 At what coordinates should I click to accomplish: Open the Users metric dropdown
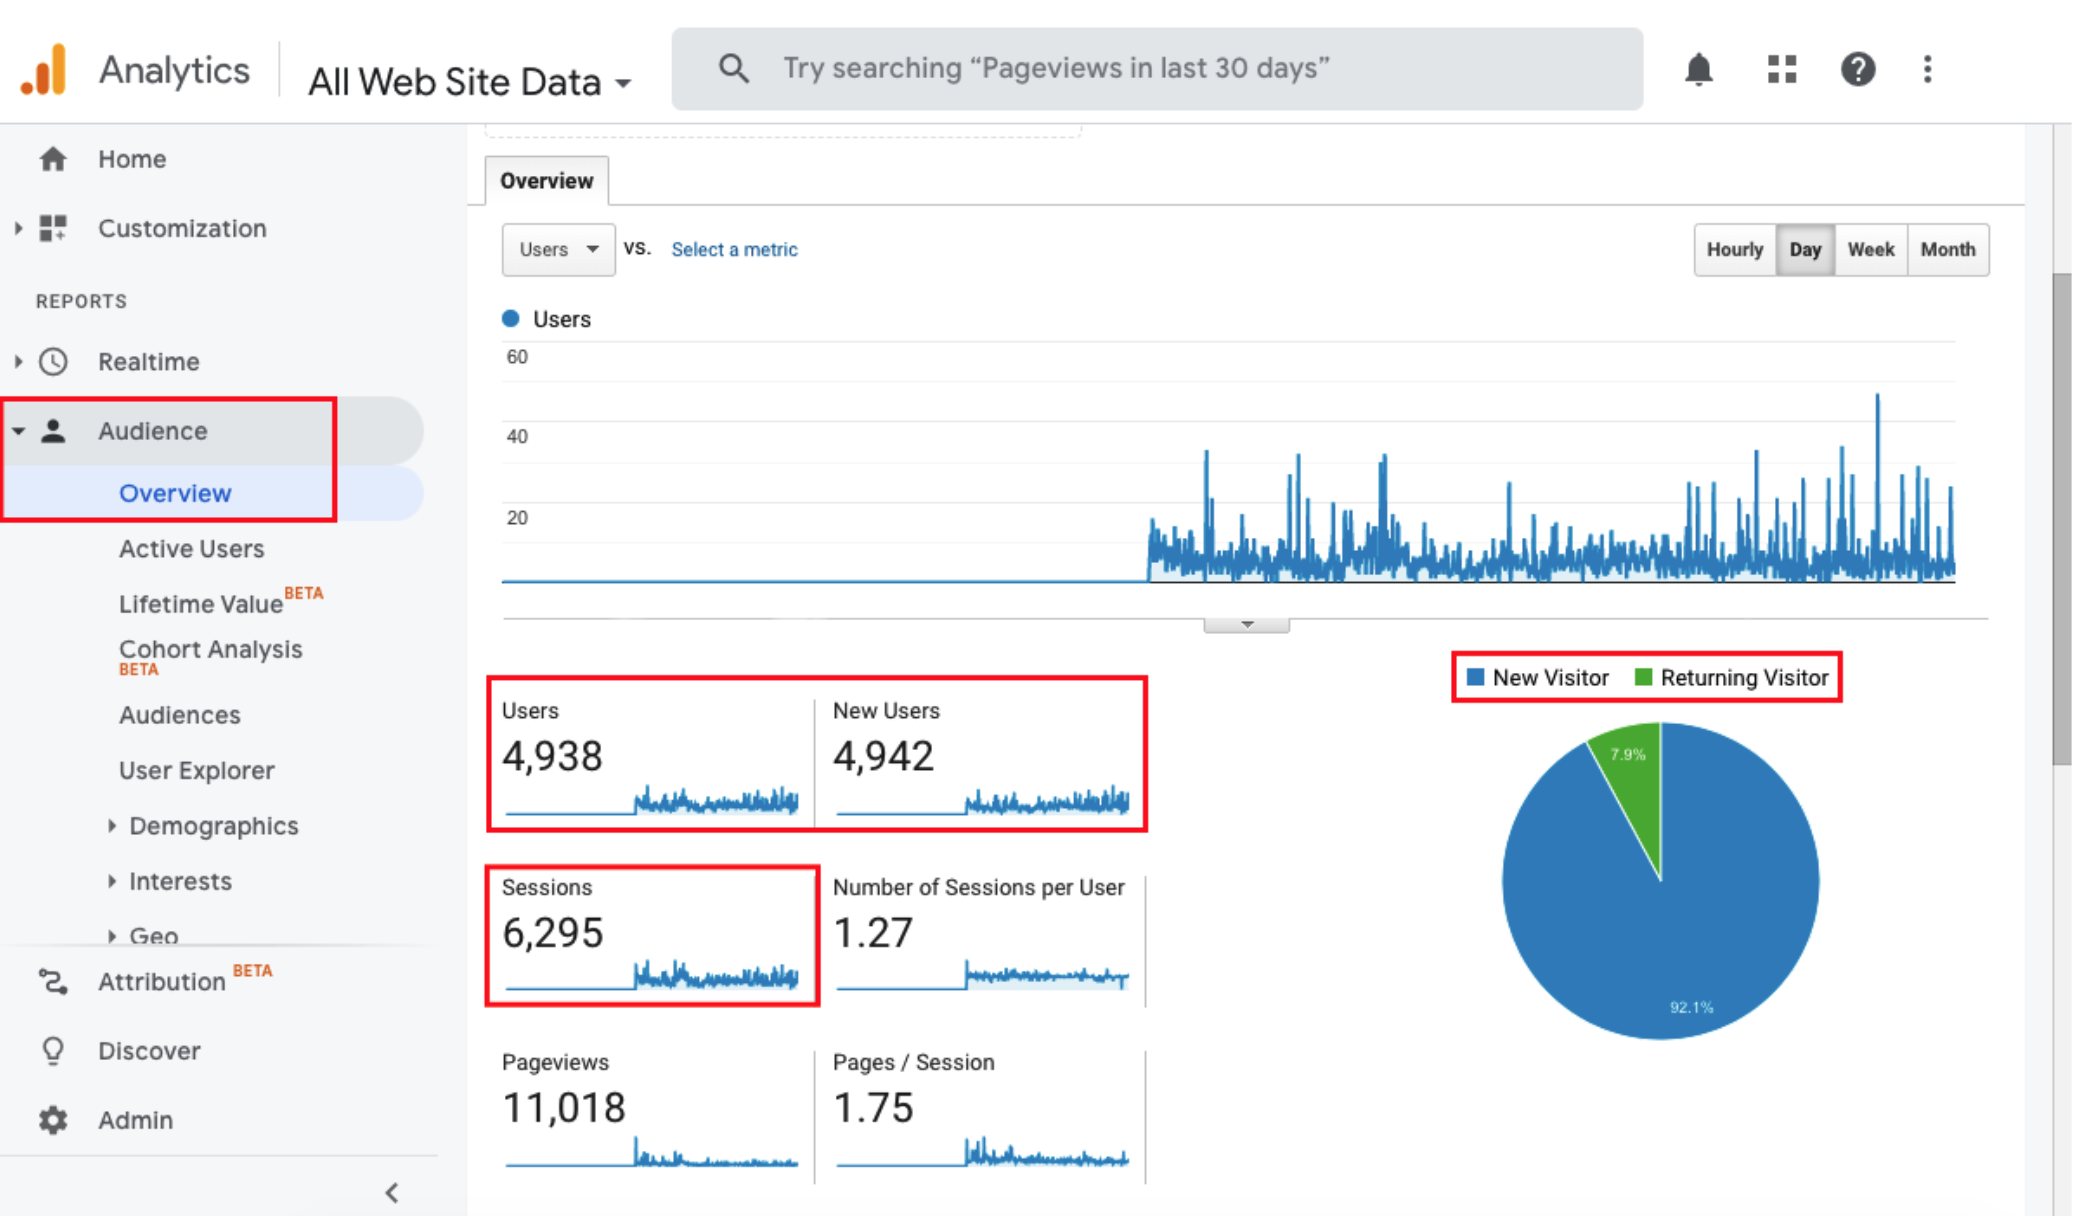click(557, 249)
